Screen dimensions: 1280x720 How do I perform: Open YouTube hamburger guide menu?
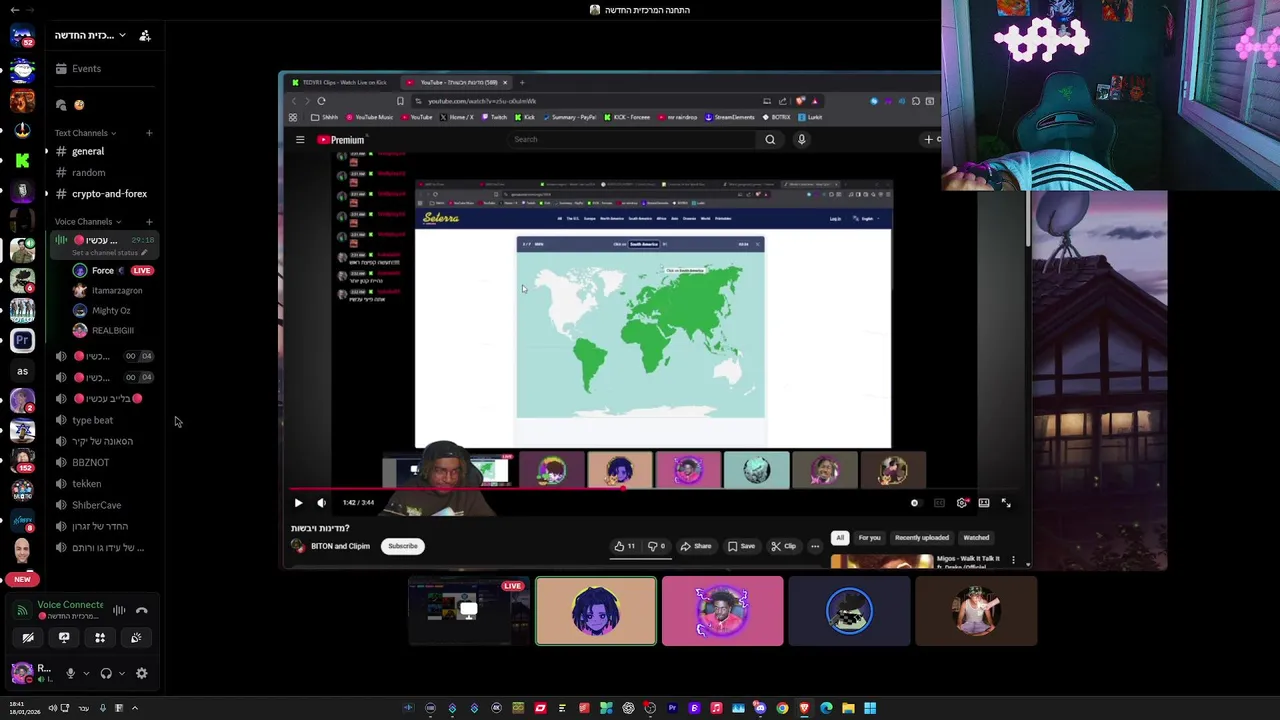point(299,139)
